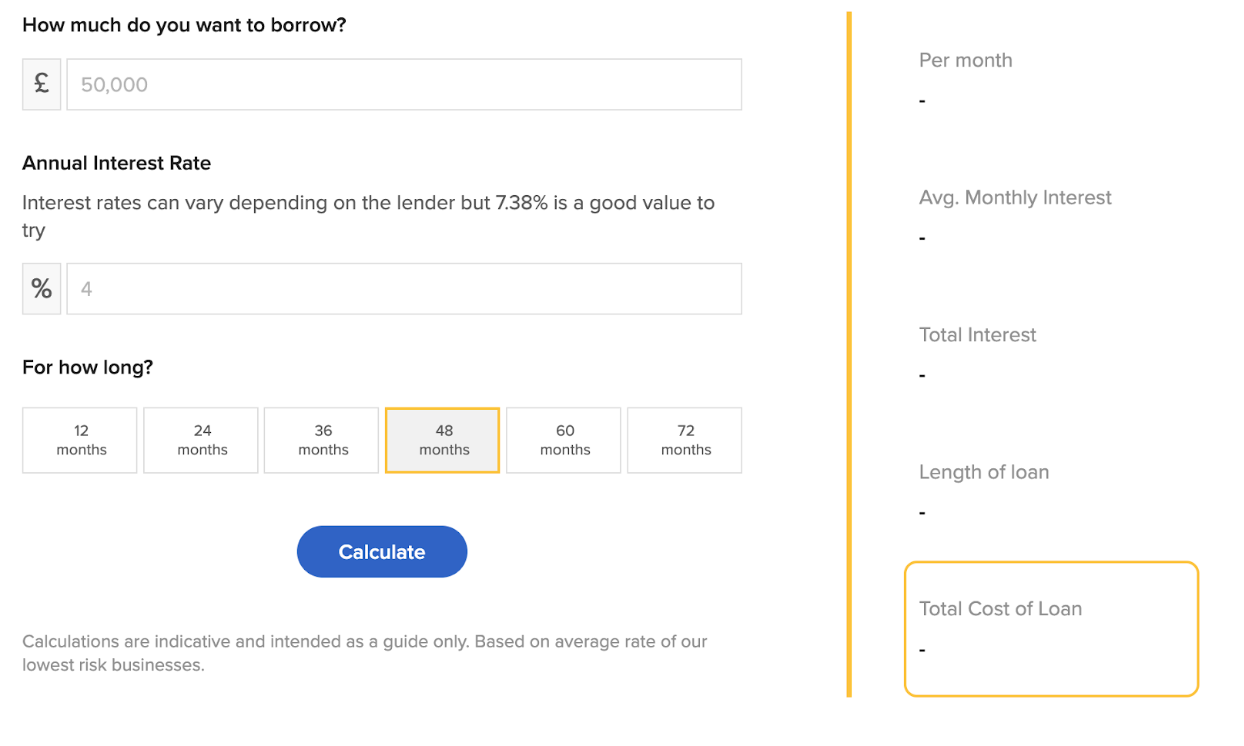Click the Avg. Monthly Interest label
Viewport: 1244px width, 746px height.
click(1015, 197)
